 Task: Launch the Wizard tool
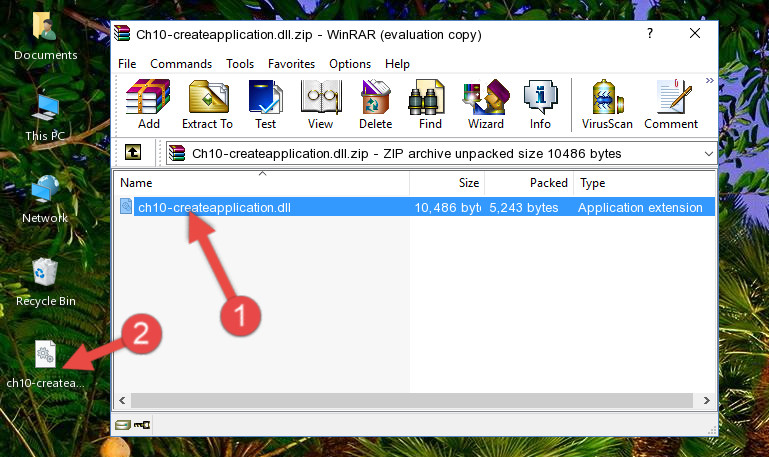[x=486, y=104]
